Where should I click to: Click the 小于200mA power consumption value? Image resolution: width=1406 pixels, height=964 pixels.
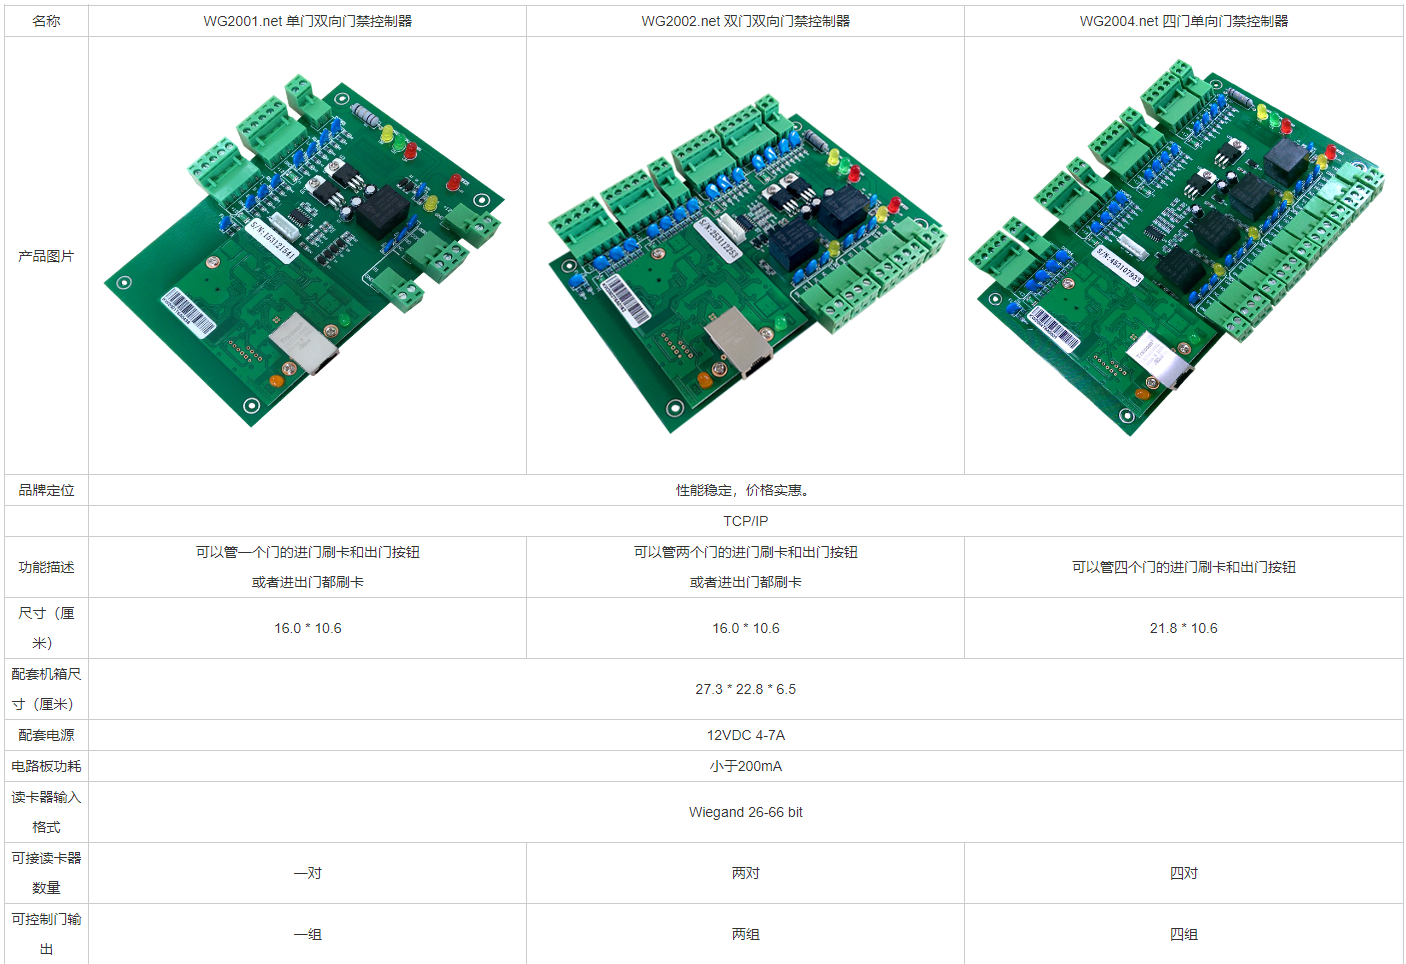click(x=745, y=766)
